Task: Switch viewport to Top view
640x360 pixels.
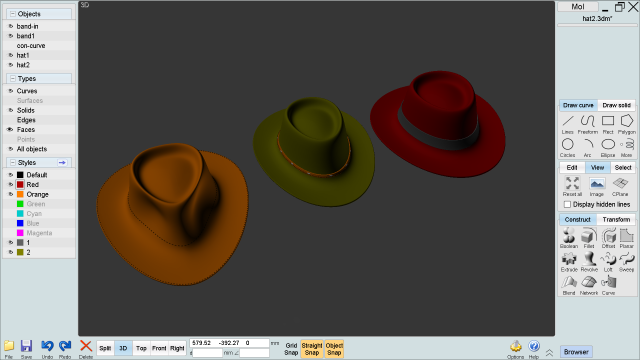Action: (x=141, y=348)
